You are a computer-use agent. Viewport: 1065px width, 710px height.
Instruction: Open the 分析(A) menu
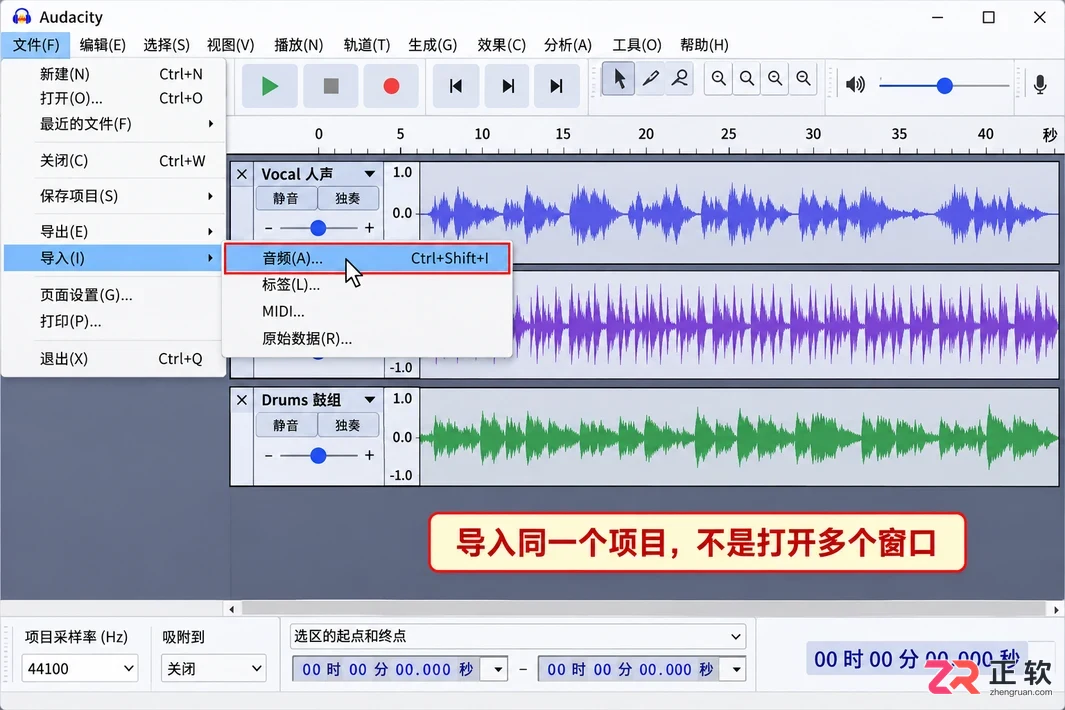[x=568, y=45]
